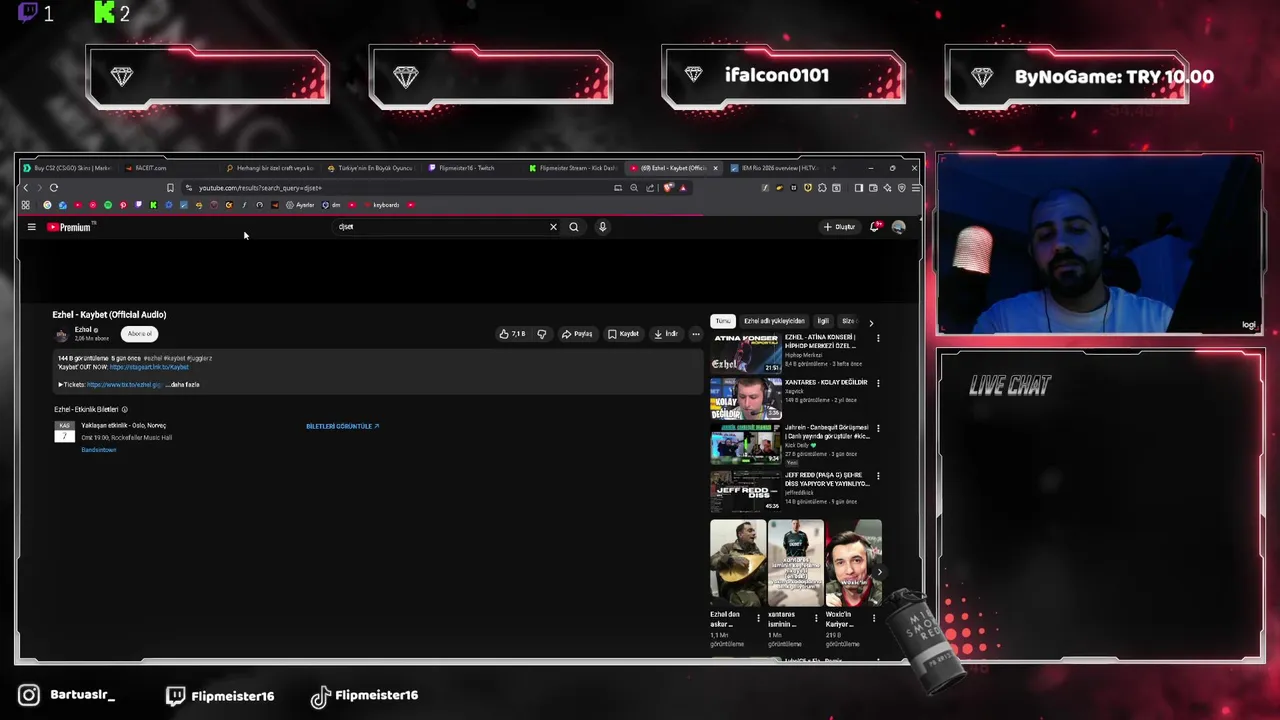Click info icon next to Ezhel - Etkinlik Biletleri
This screenshot has width=1280, height=720.
[125, 410]
